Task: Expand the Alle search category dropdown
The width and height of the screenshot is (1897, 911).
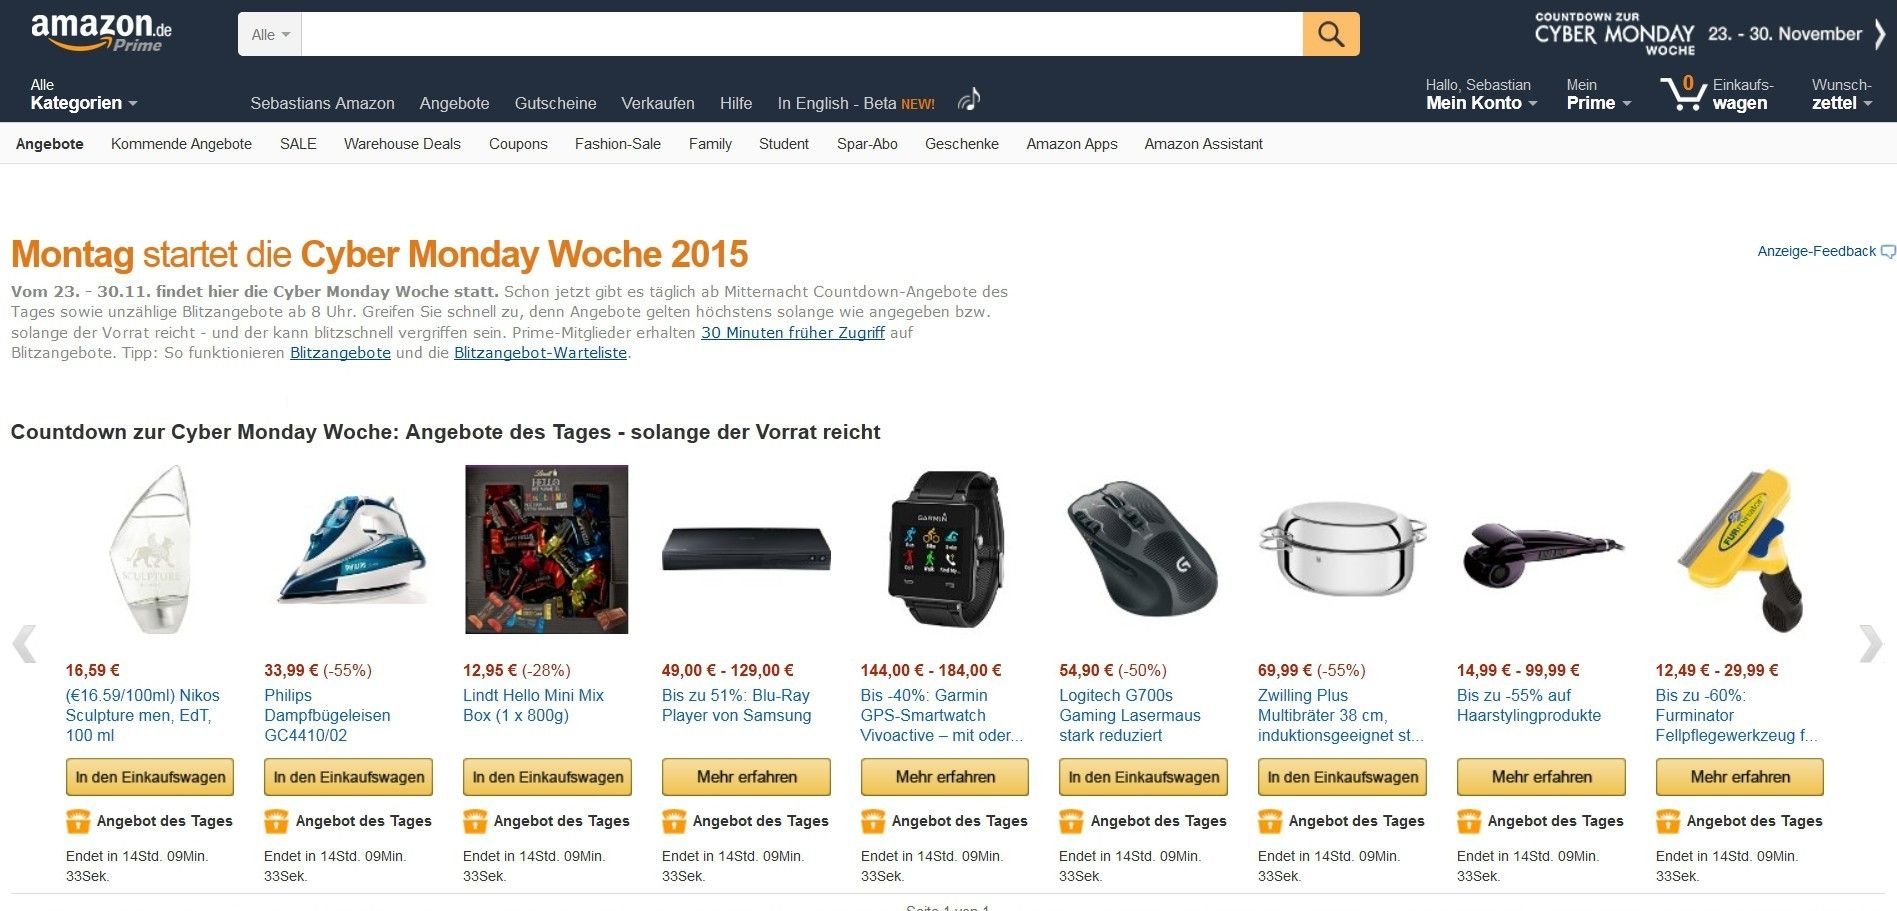Action: [x=270, y=34]
